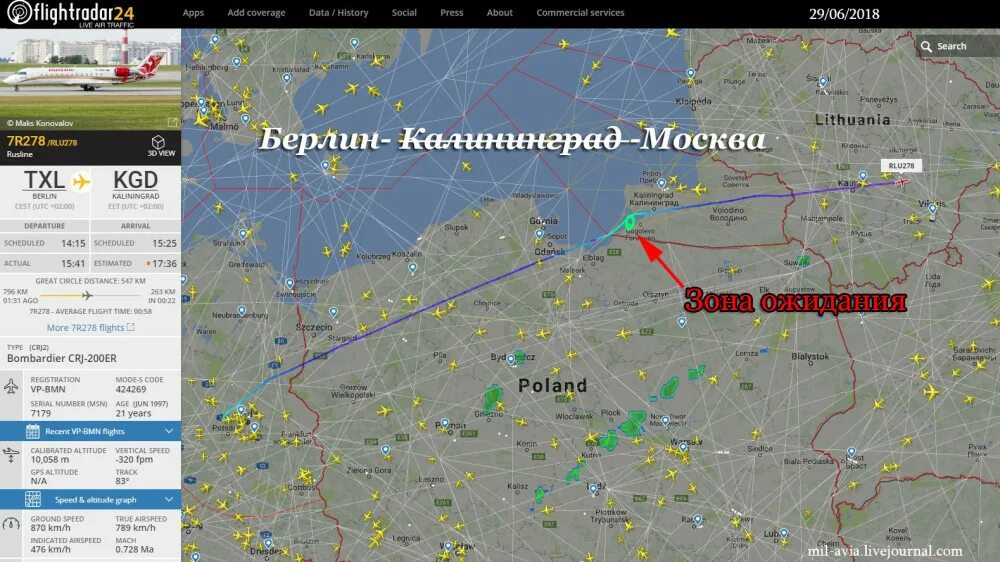This screenshot has width=1000, height=562.
Task: Click the Mode-S code 424269
Action: (131, 389)
